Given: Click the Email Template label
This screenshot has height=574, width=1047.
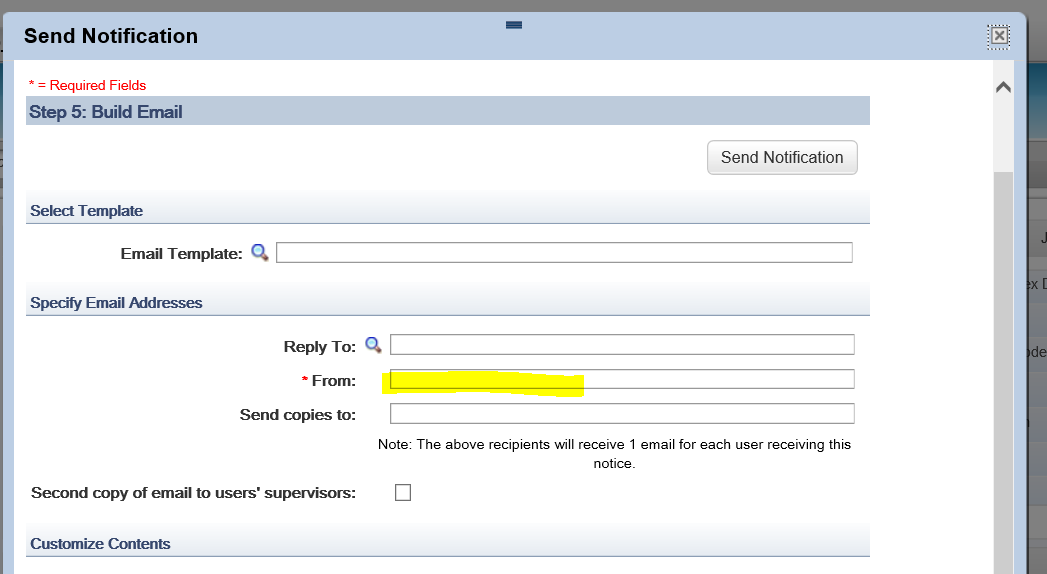Looking at the screenshot, I should click(181, 254).
